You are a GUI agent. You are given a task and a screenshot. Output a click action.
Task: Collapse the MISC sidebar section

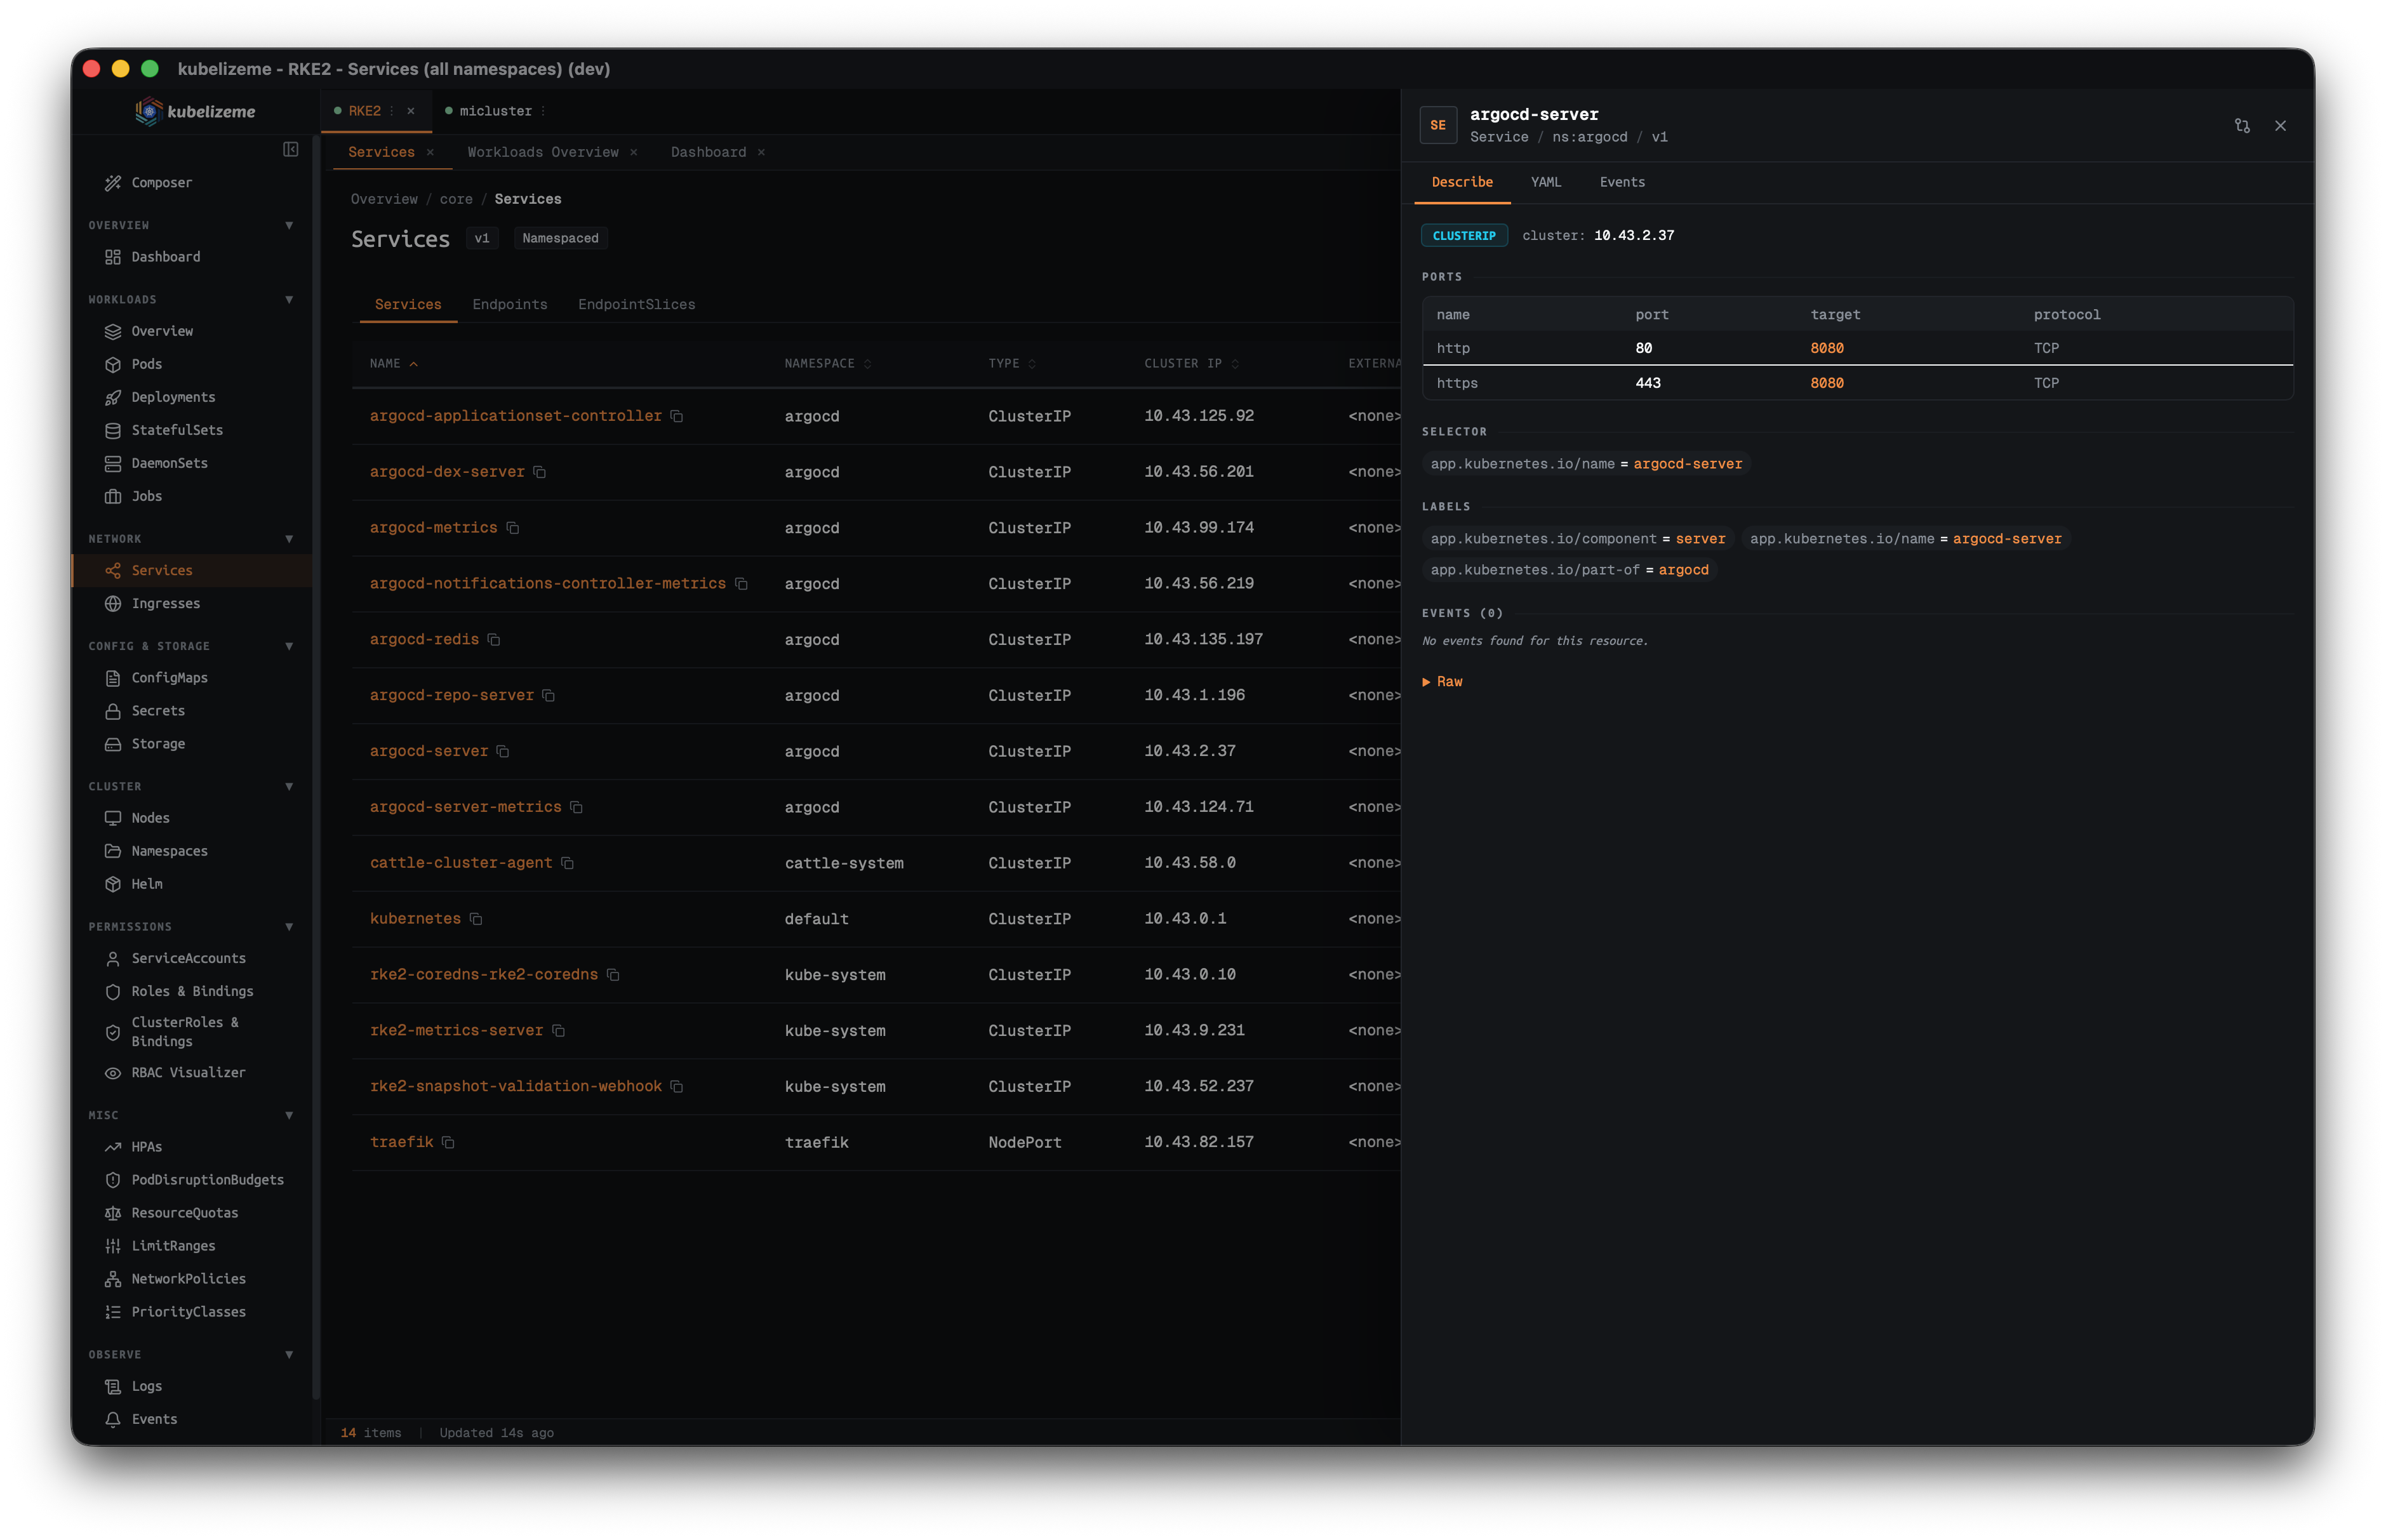tap(289, 1115)
